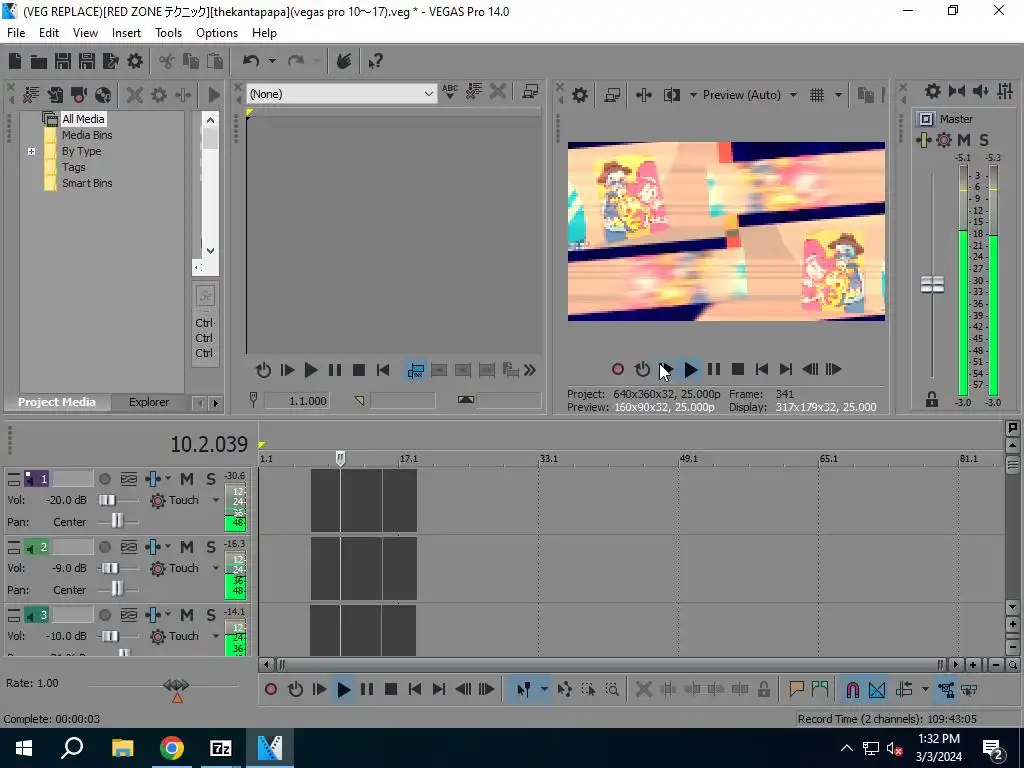Undo the last action
This screenshot has width=1024, height=768.
point(251,61)
